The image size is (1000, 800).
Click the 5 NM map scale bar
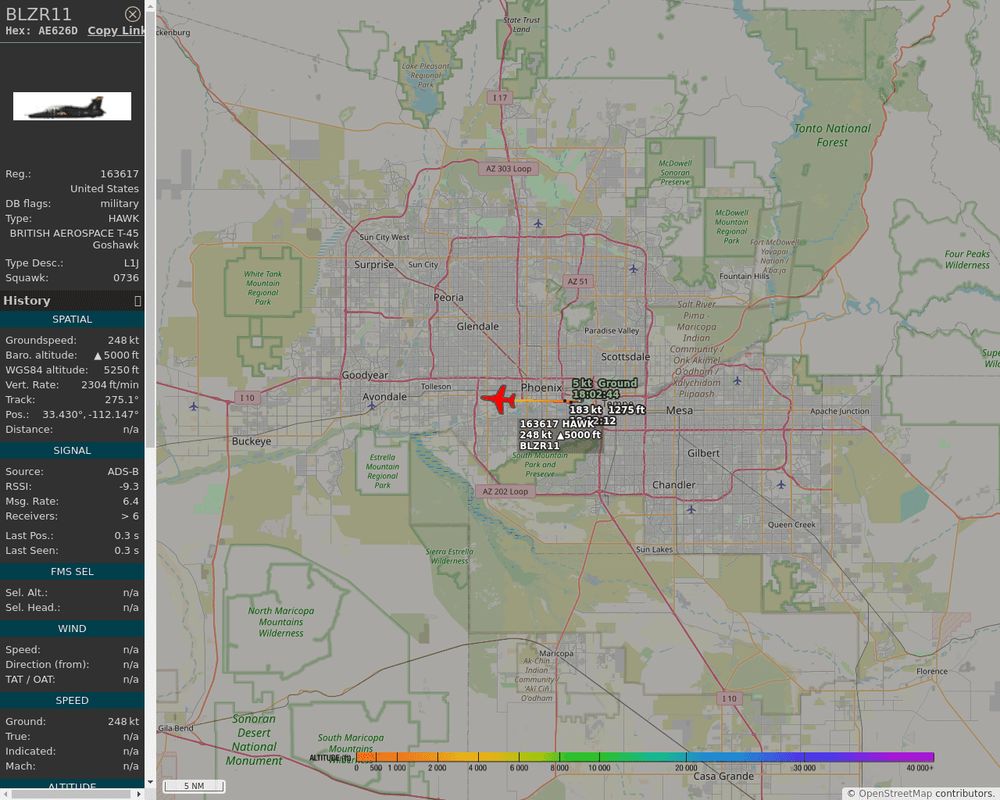point(194,786)
